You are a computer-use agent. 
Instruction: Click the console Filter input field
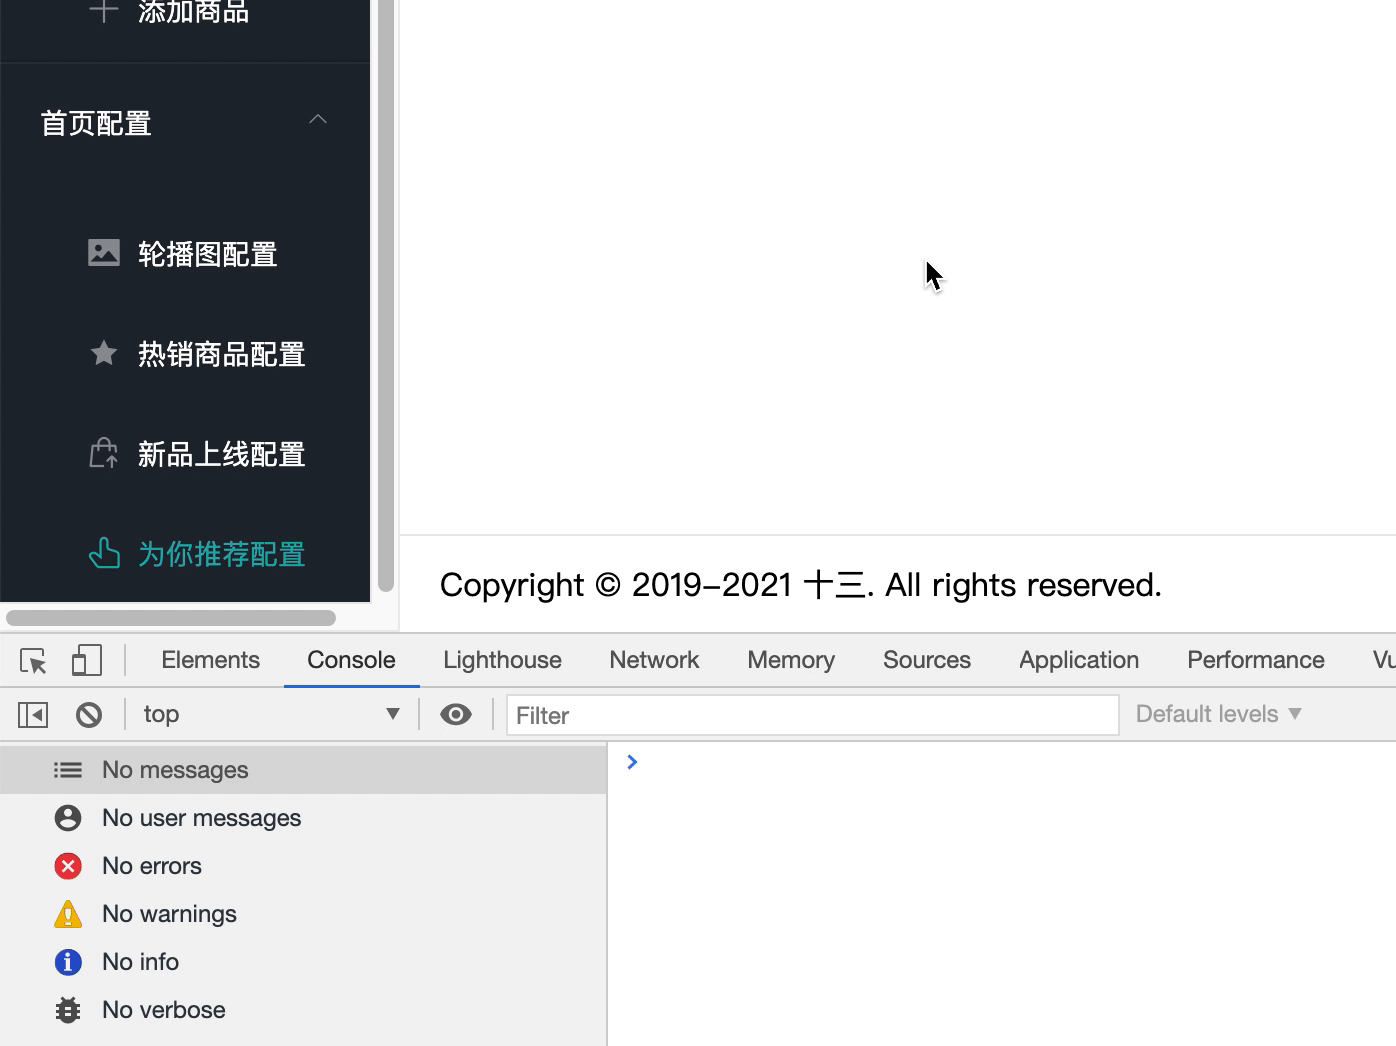(812, 715)
